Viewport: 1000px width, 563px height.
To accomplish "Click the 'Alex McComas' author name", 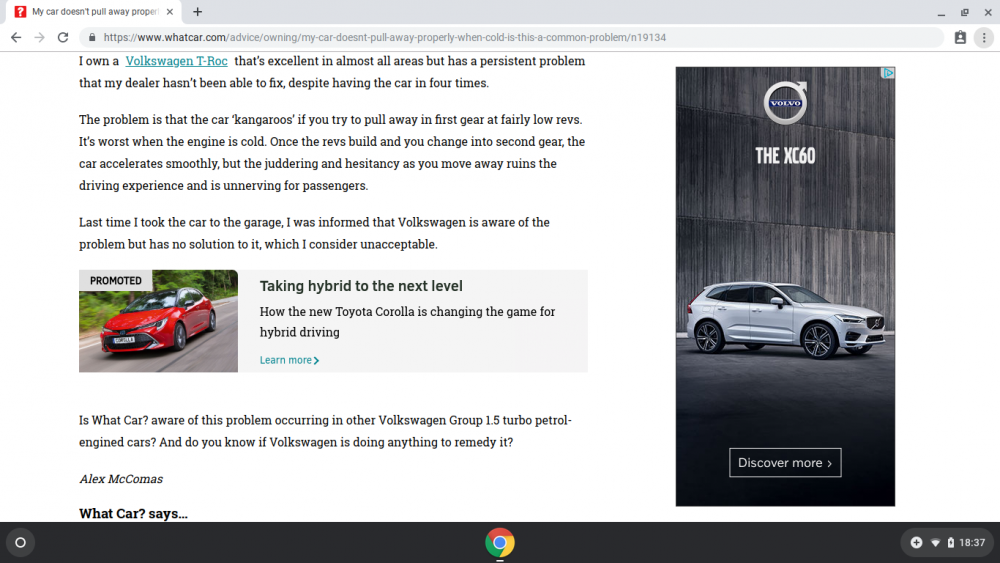I will pos(121,479).
